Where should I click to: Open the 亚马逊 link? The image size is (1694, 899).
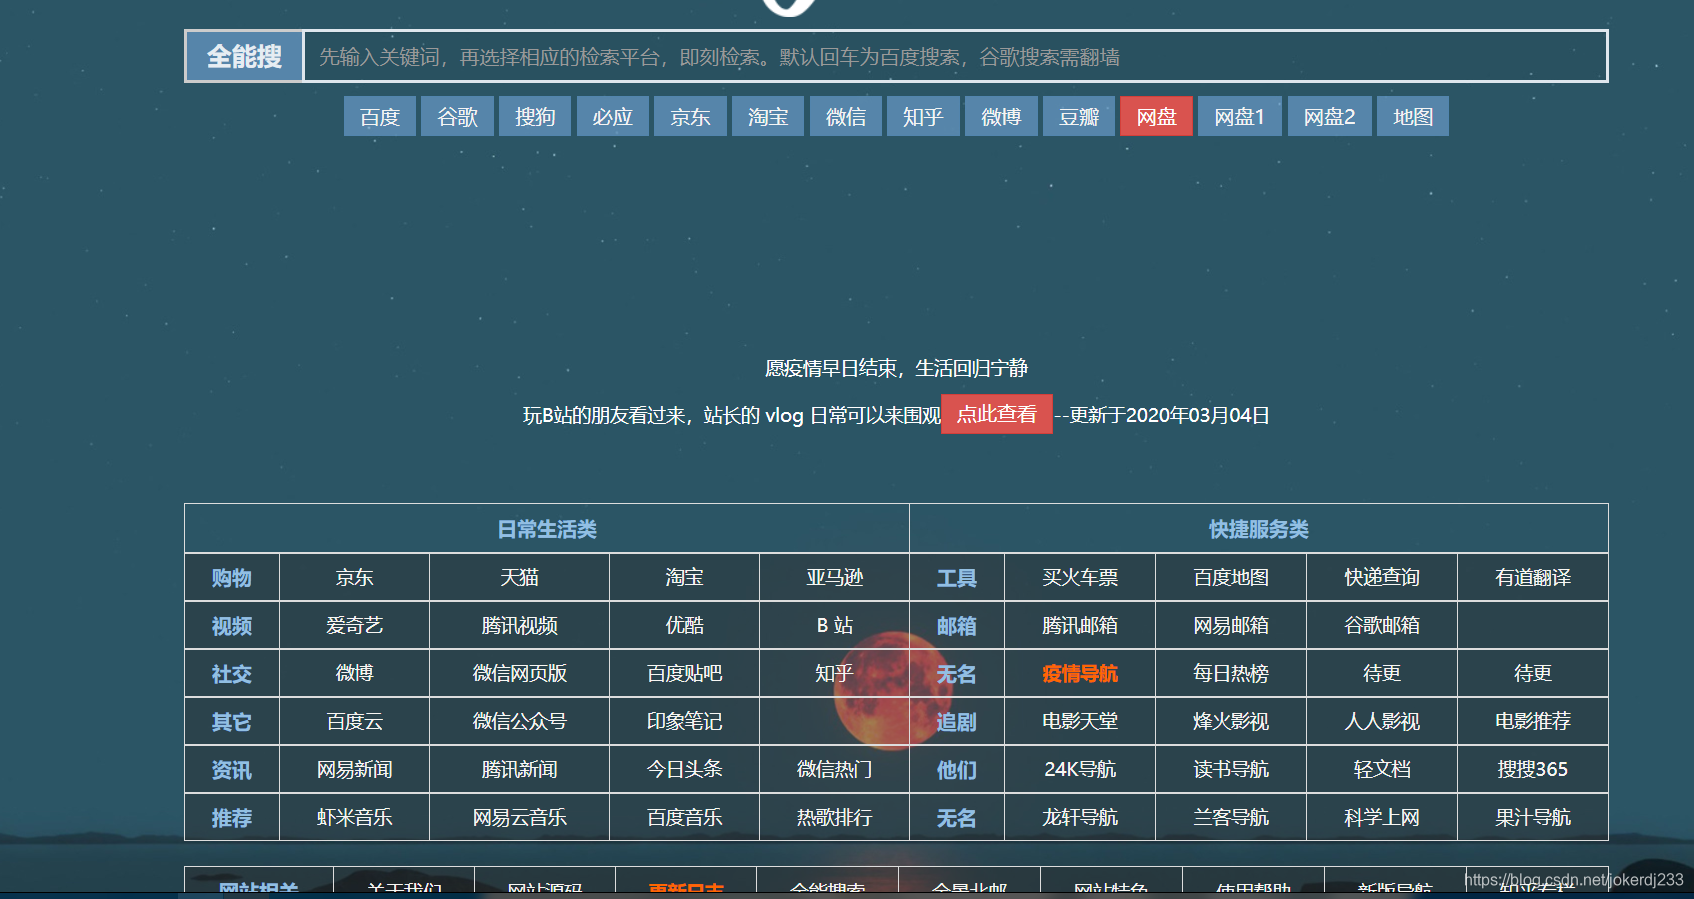pos(834,577)
